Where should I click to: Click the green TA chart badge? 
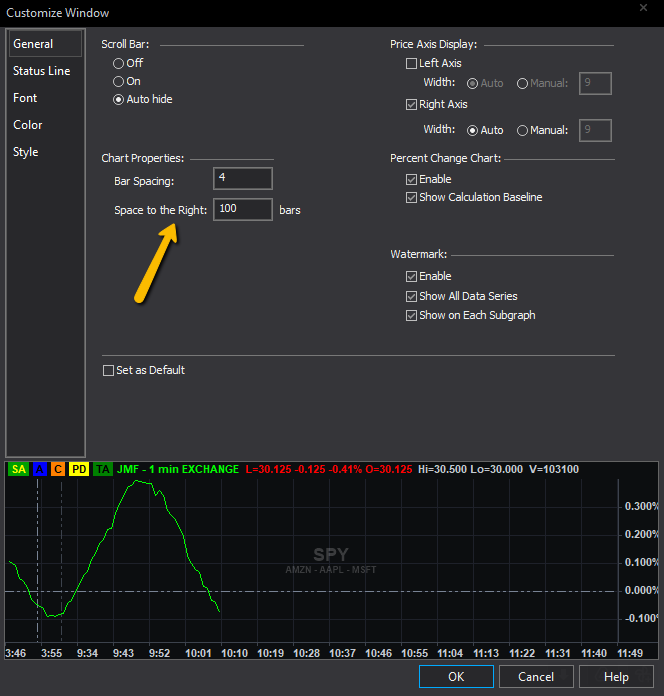coord(103,469)
